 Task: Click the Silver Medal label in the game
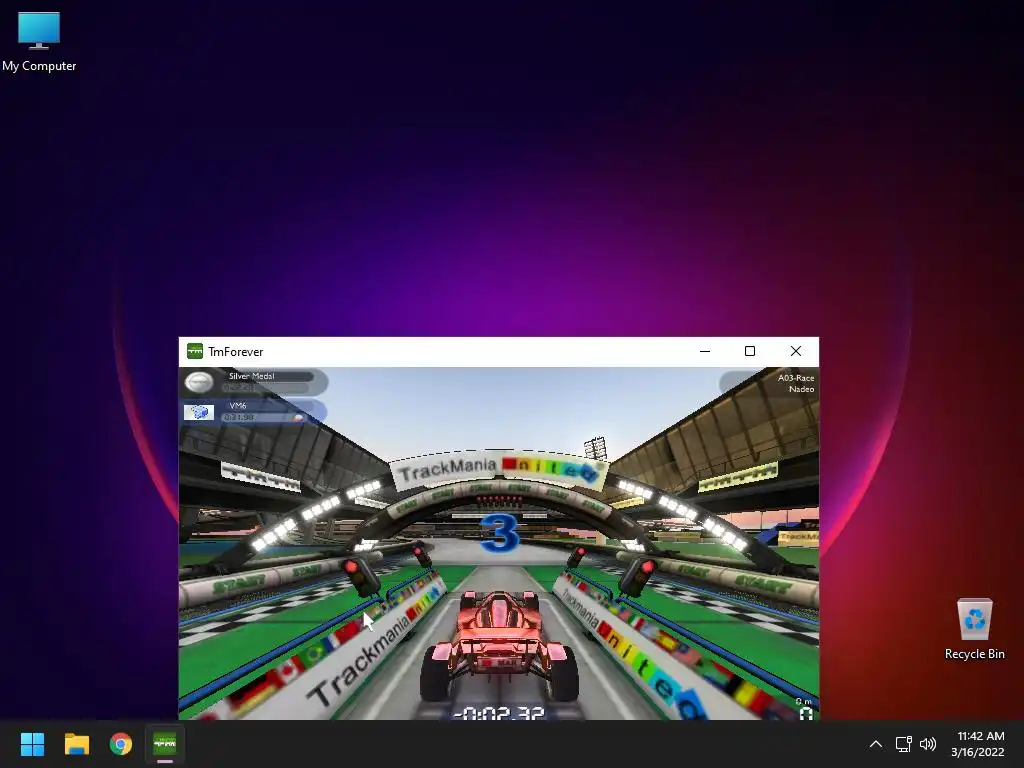coord(251,376)
